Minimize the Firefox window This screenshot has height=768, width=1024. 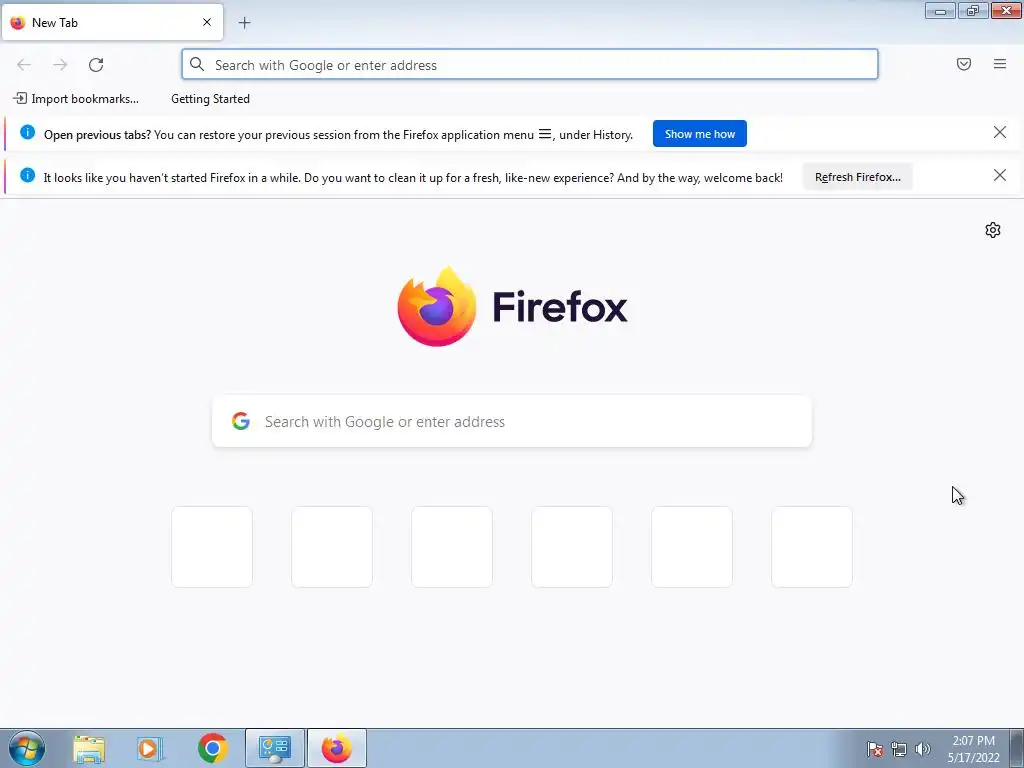940,10
